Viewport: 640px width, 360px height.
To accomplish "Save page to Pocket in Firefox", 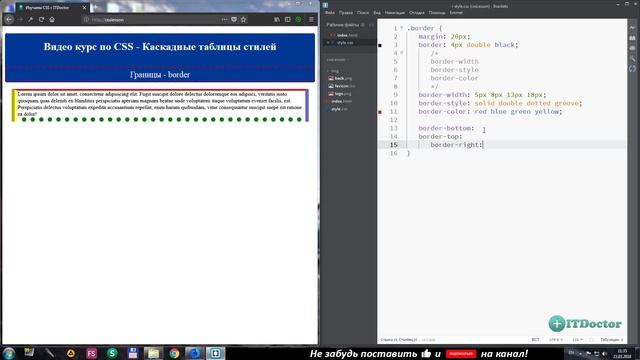I will click(234, 19).
